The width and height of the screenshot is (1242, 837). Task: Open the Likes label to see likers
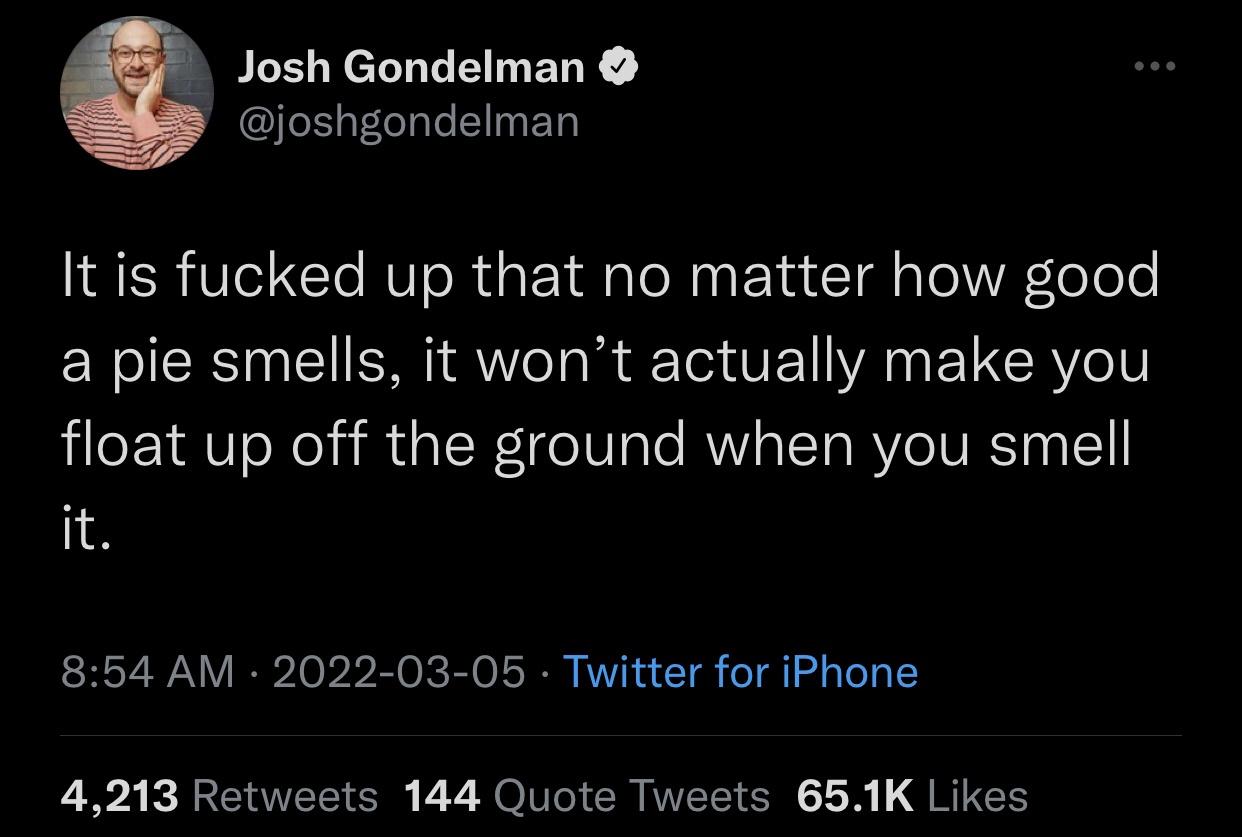point(977,796)
